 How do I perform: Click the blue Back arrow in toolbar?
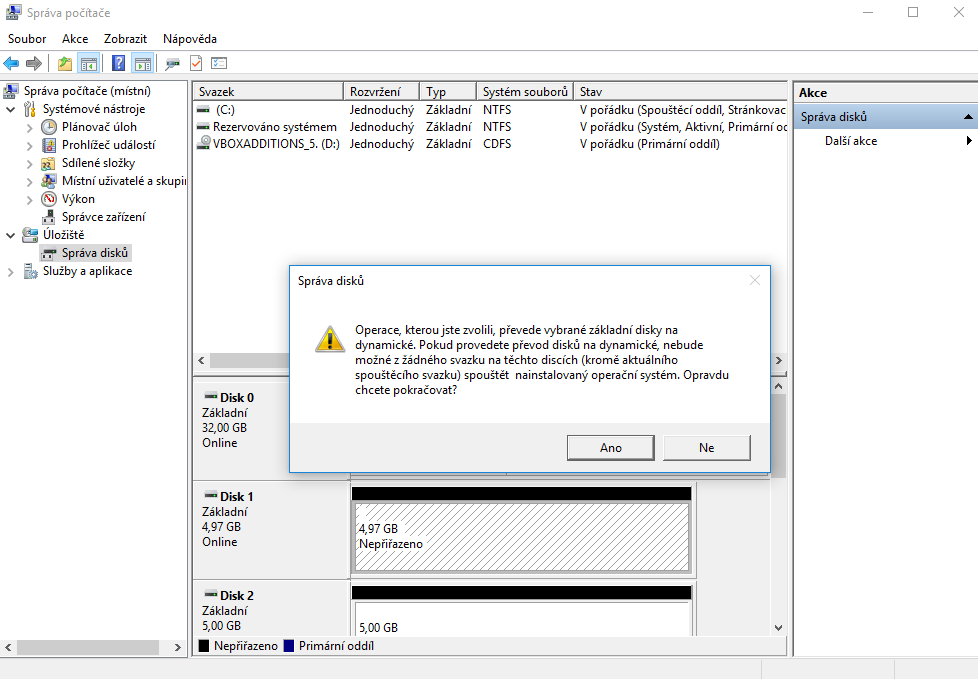click(12, 63)
